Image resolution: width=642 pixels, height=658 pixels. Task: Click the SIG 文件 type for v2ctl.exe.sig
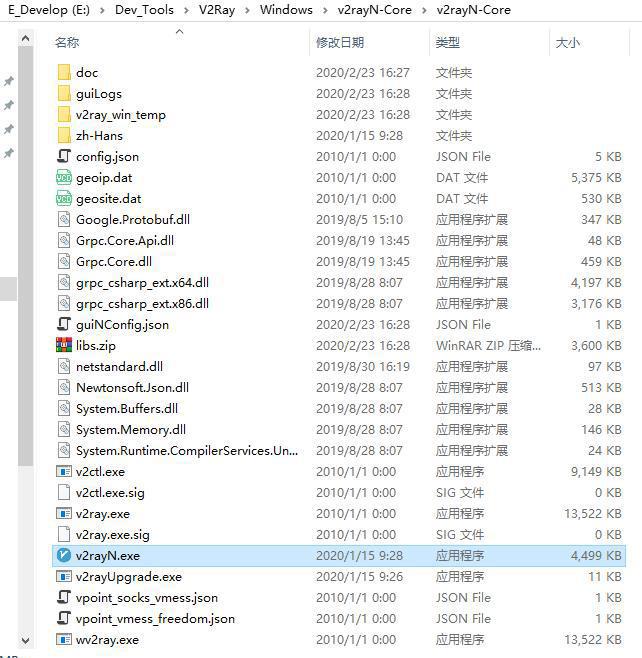click(460, 493)
